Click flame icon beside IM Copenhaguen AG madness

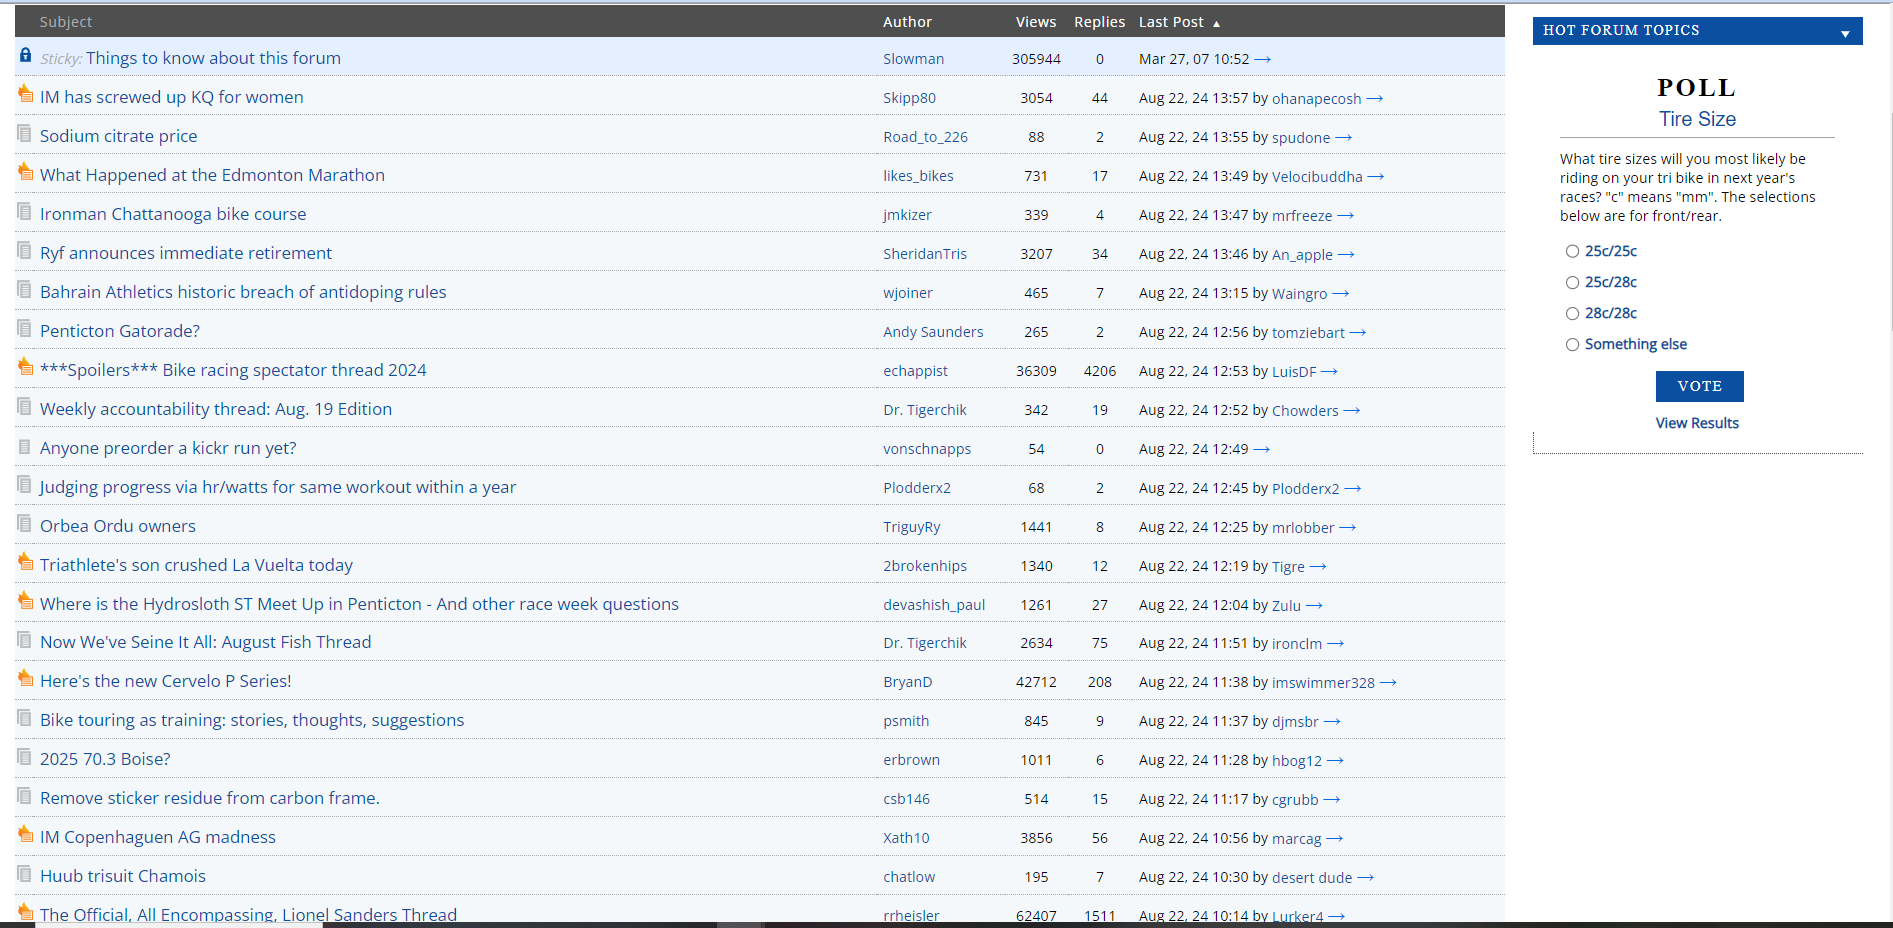25,834
